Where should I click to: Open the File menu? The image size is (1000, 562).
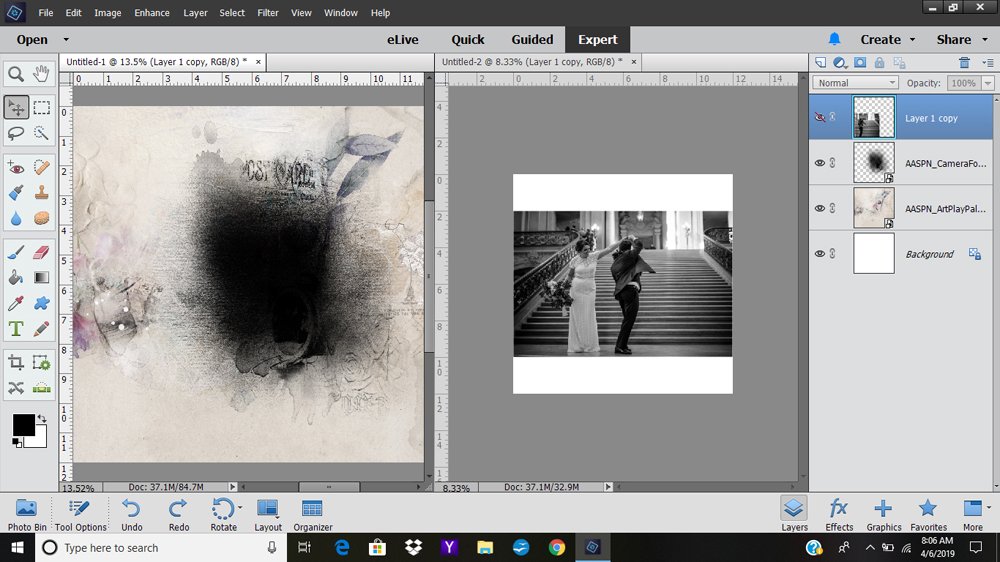click(x=45, y=13)
